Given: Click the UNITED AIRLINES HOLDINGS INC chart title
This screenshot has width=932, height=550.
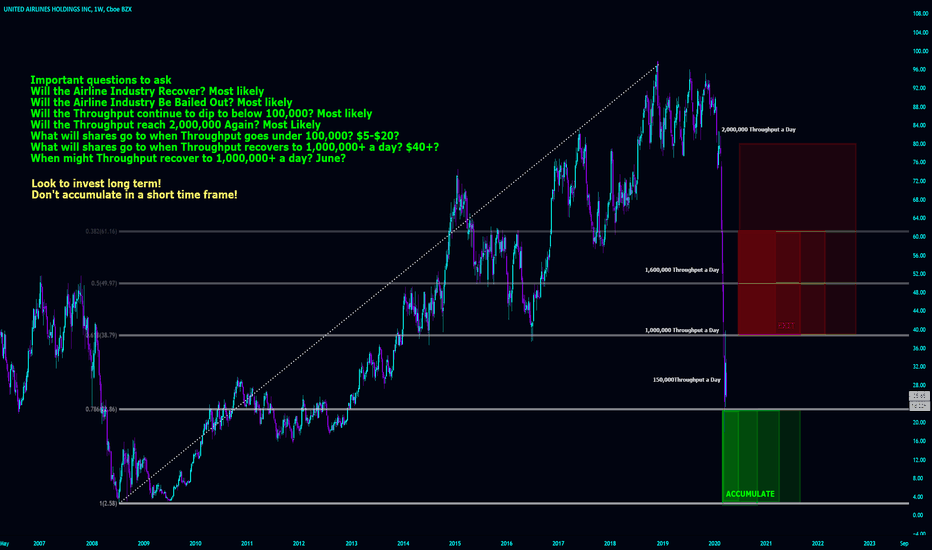Looking at the screenshot, I should (68, 10).
